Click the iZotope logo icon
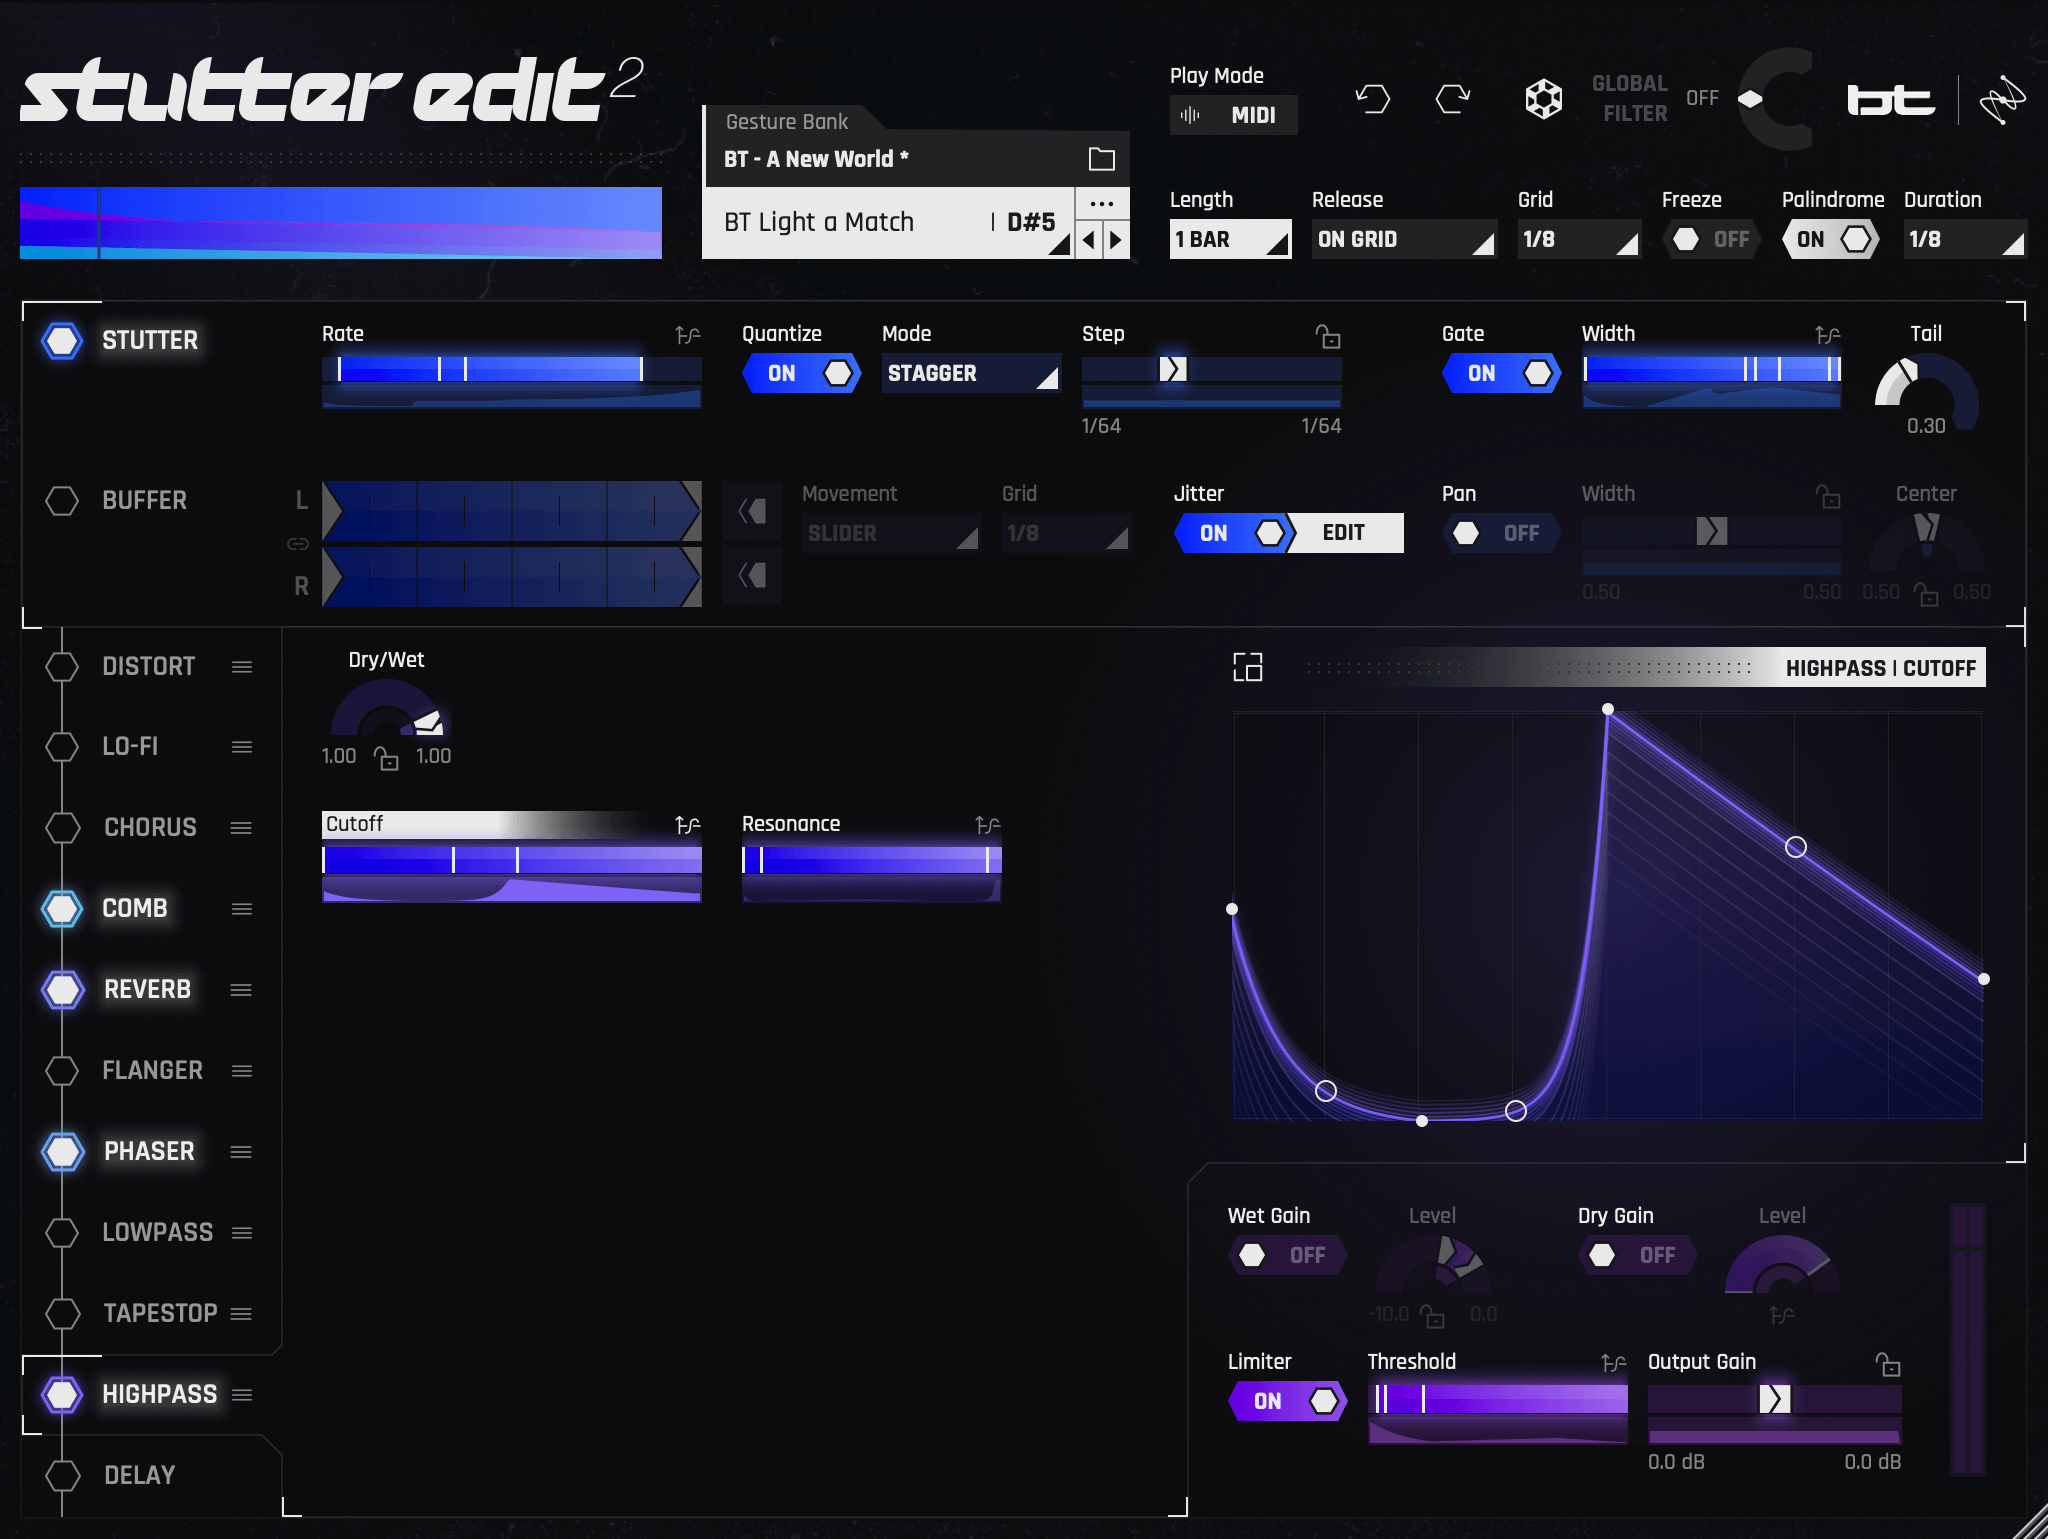The image size is (2048, 1539). click(2002, 99)
